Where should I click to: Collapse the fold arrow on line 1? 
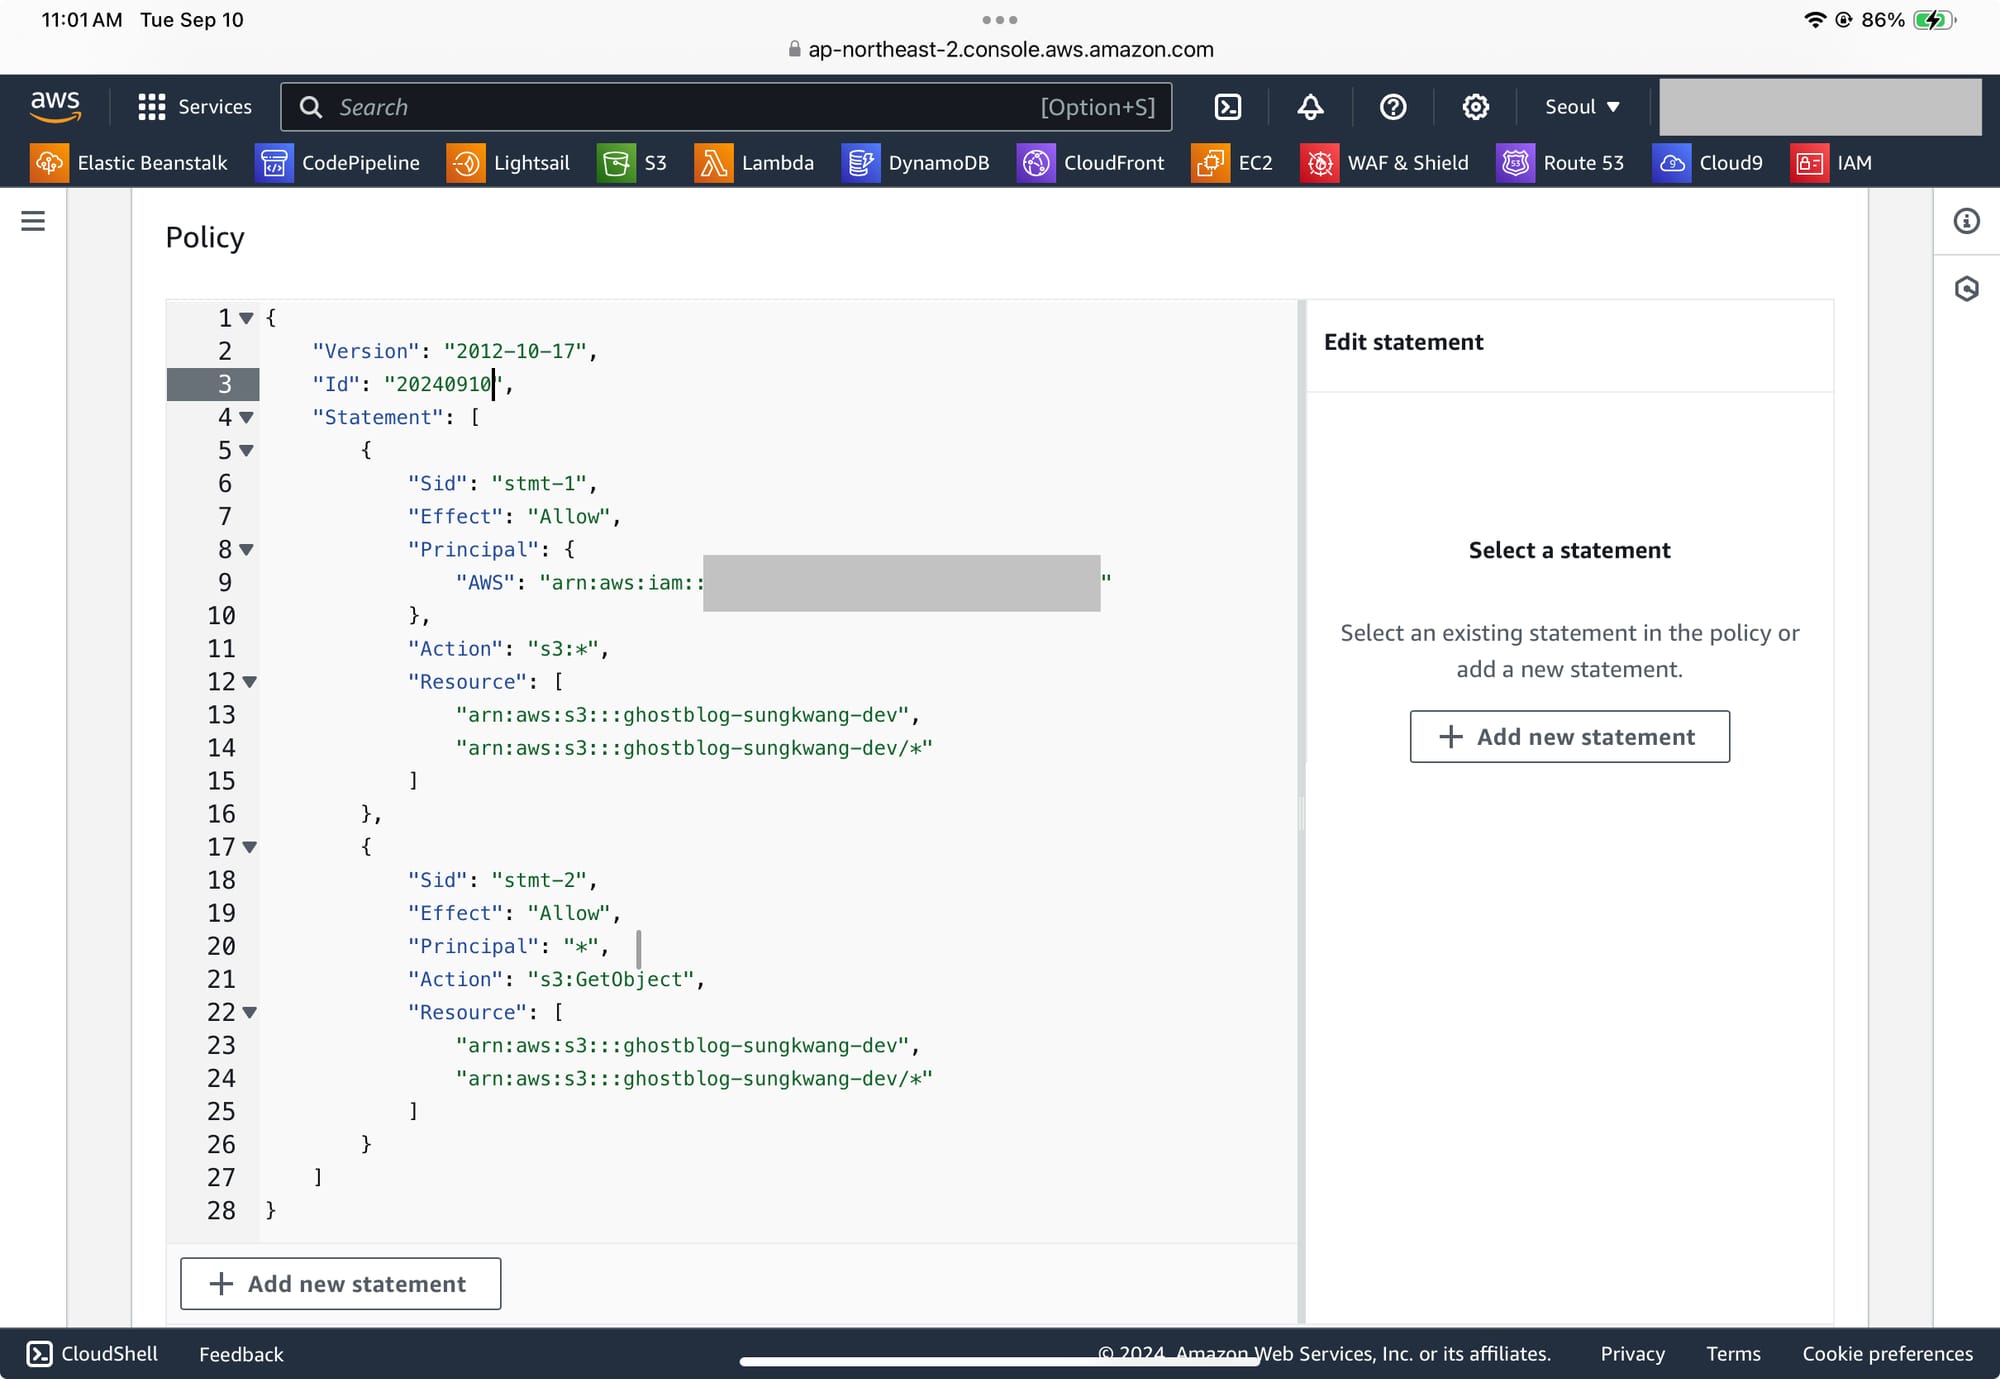(246, 318)
